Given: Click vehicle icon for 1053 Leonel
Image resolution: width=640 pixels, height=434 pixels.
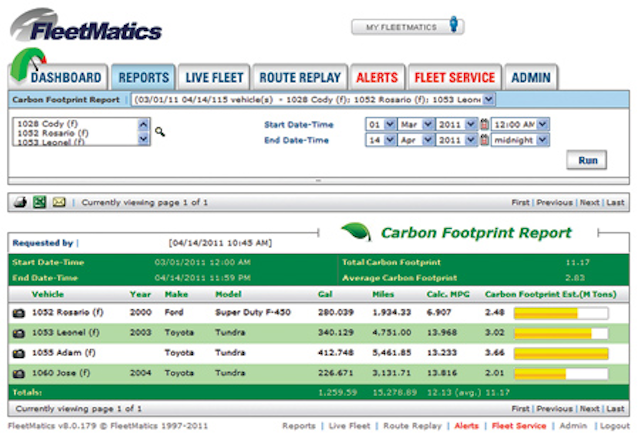Looking at the screenshot, I should 18,333.
